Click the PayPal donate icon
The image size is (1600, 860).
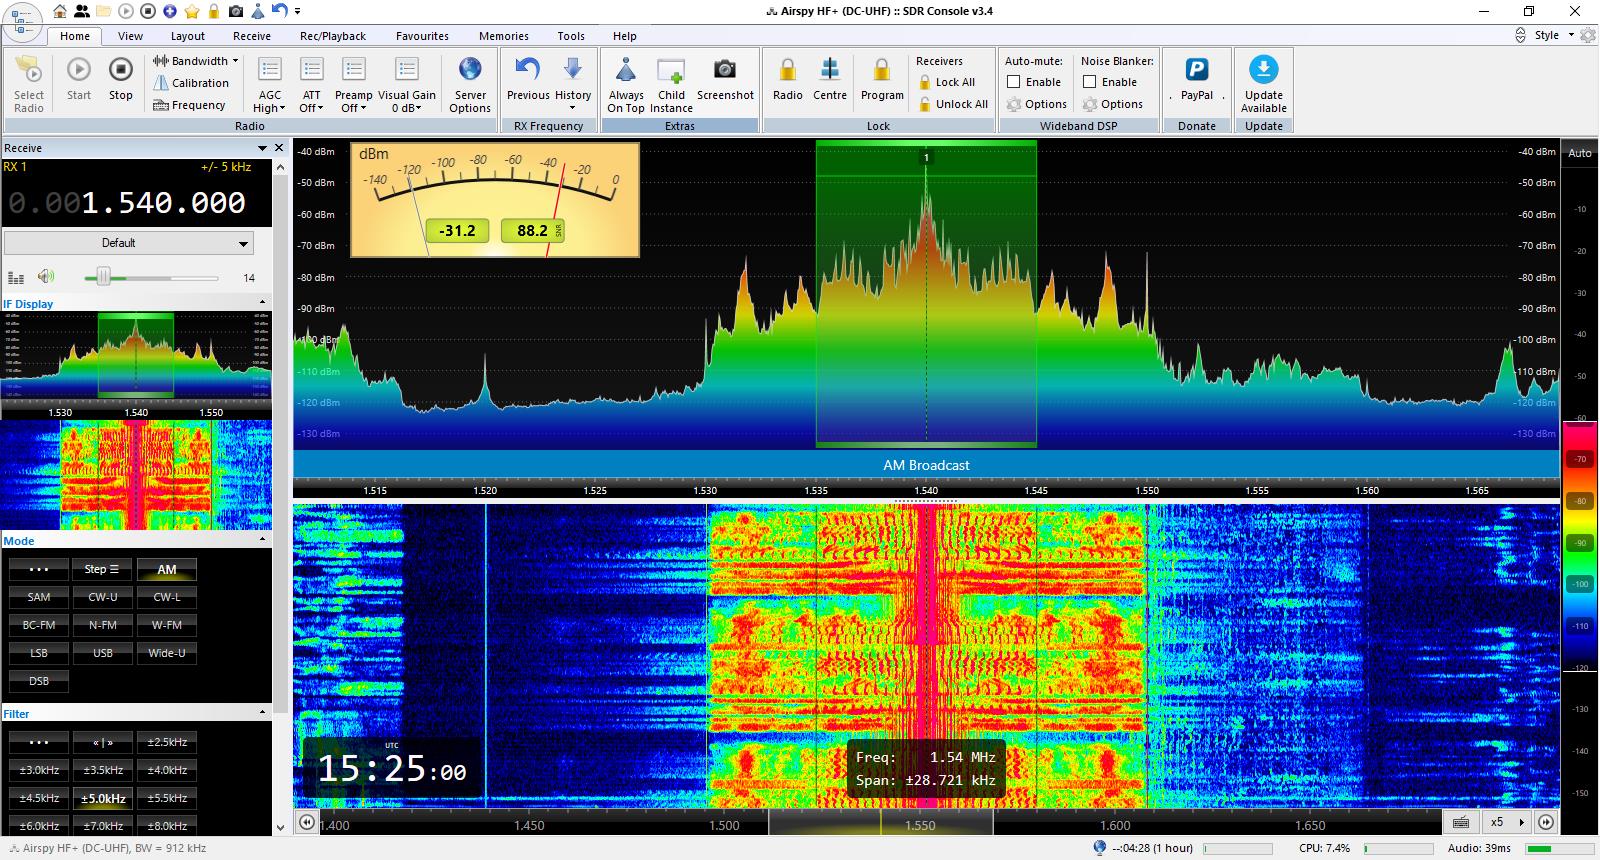click(x=1196, y=70)
